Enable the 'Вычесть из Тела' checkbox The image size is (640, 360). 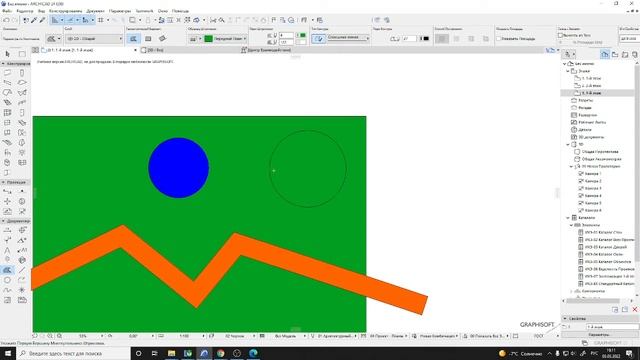click(x=560, y=36)
